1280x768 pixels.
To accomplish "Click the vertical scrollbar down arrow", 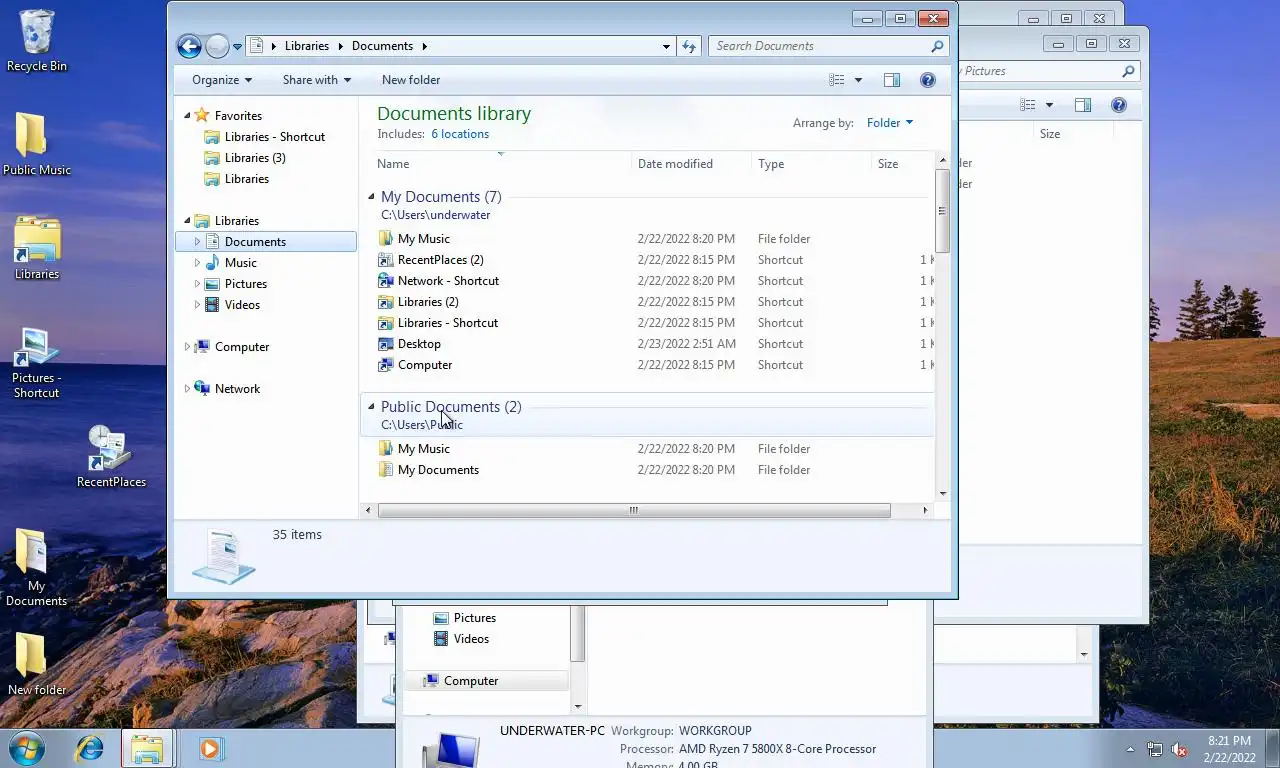I will pos(942,493).
